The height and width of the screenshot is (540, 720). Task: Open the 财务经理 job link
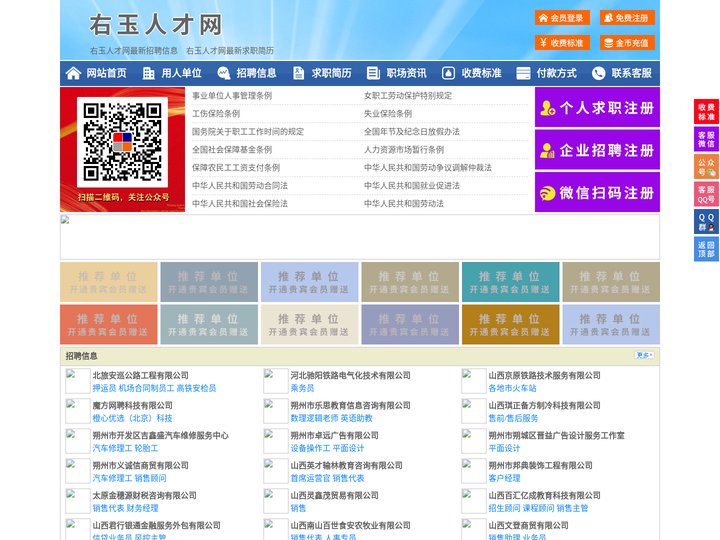pos(142,508)
